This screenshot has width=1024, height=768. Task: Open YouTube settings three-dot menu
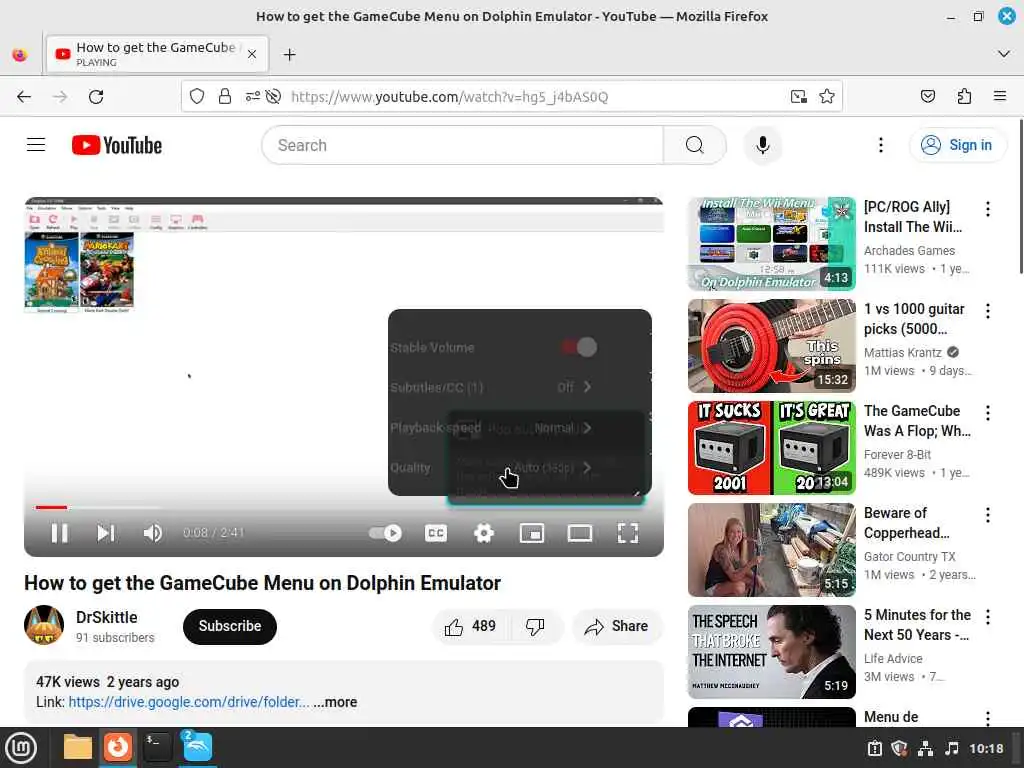(881, 145)
